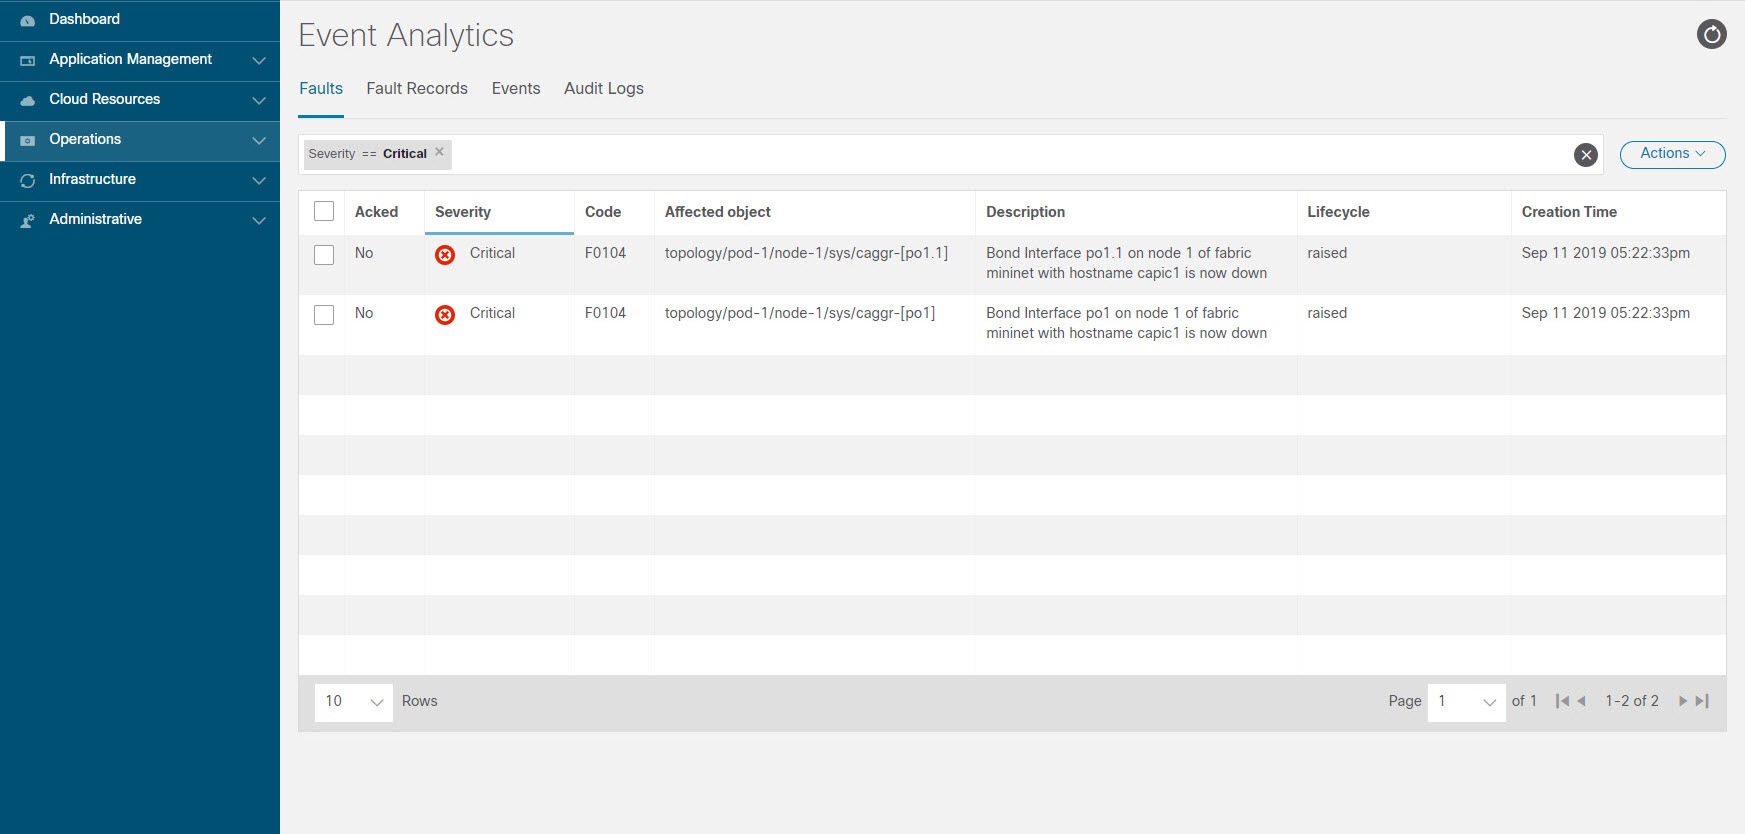Click into the filter search field

click(x=1000, y=155)
